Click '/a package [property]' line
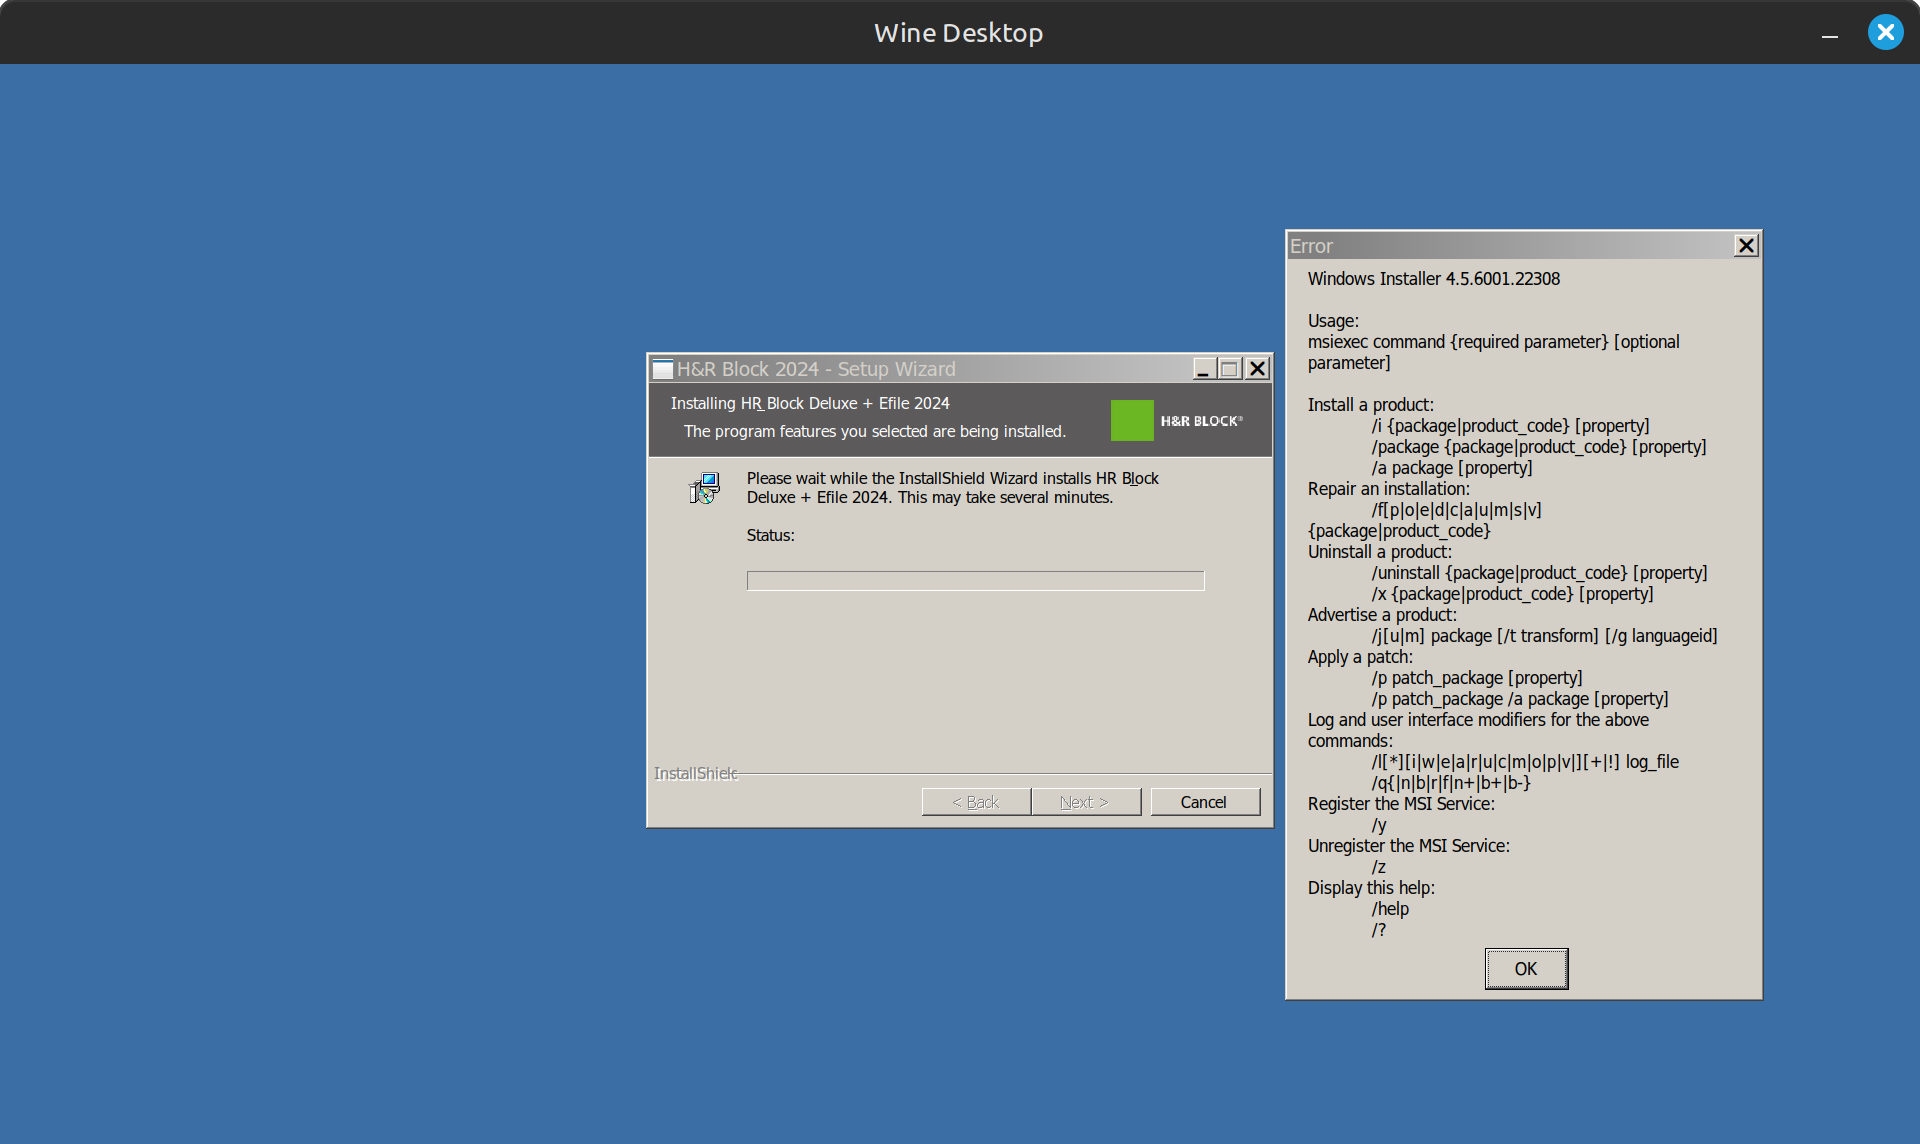Screen dimensions: 1920x1144 [1452, 468]
